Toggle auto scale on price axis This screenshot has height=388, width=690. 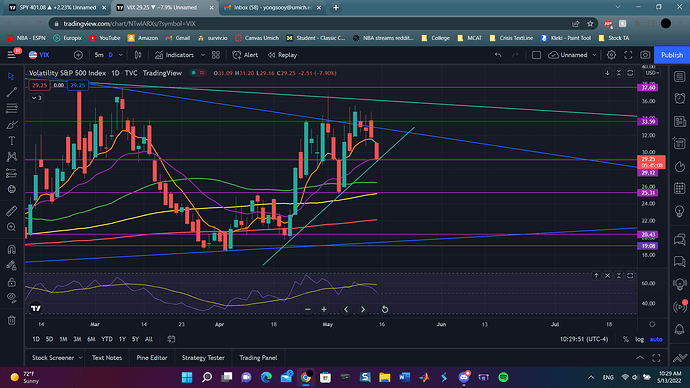[656, 339]
